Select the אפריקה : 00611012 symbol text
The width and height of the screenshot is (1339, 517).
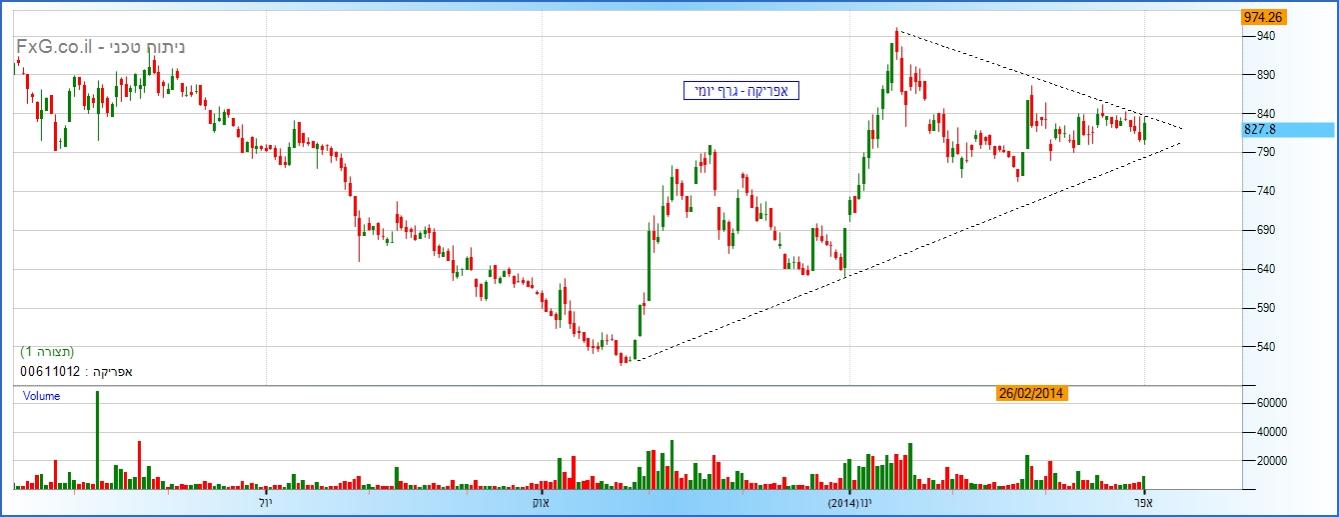[76, 371]
